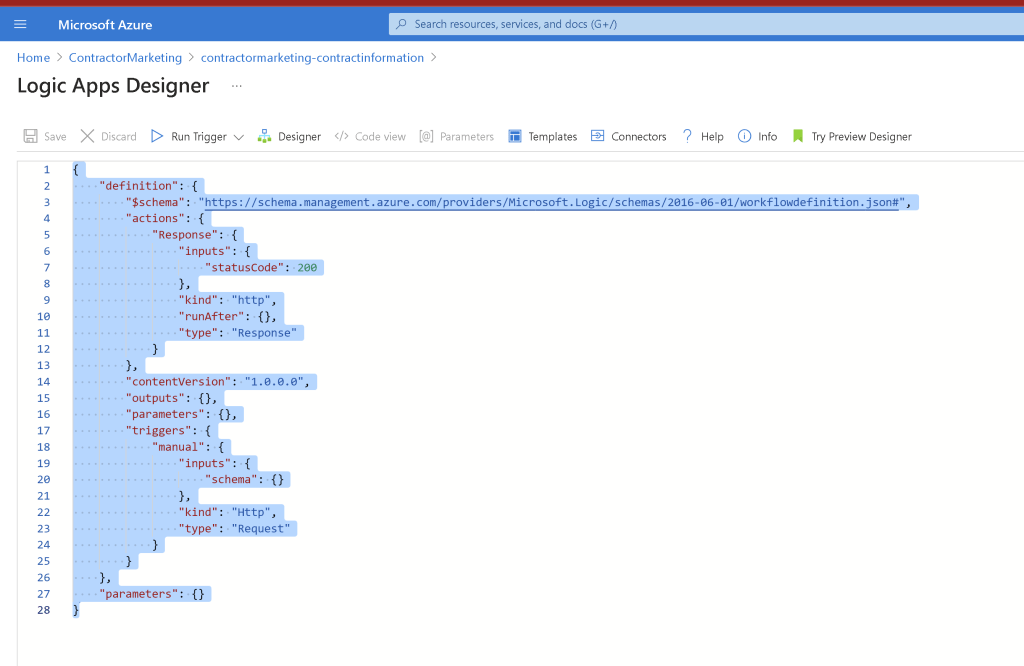Open contractormarketing-contractinformation breadcrumb

[x=312, y=57]
